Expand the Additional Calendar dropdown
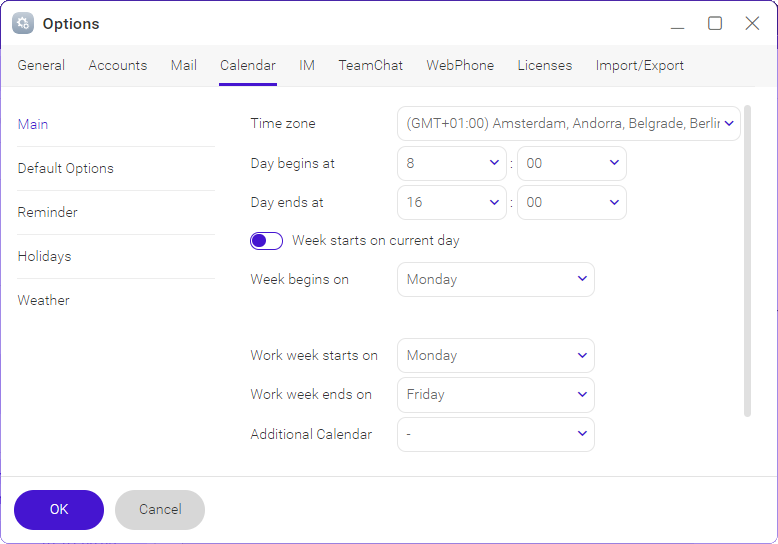 (496, 434)
